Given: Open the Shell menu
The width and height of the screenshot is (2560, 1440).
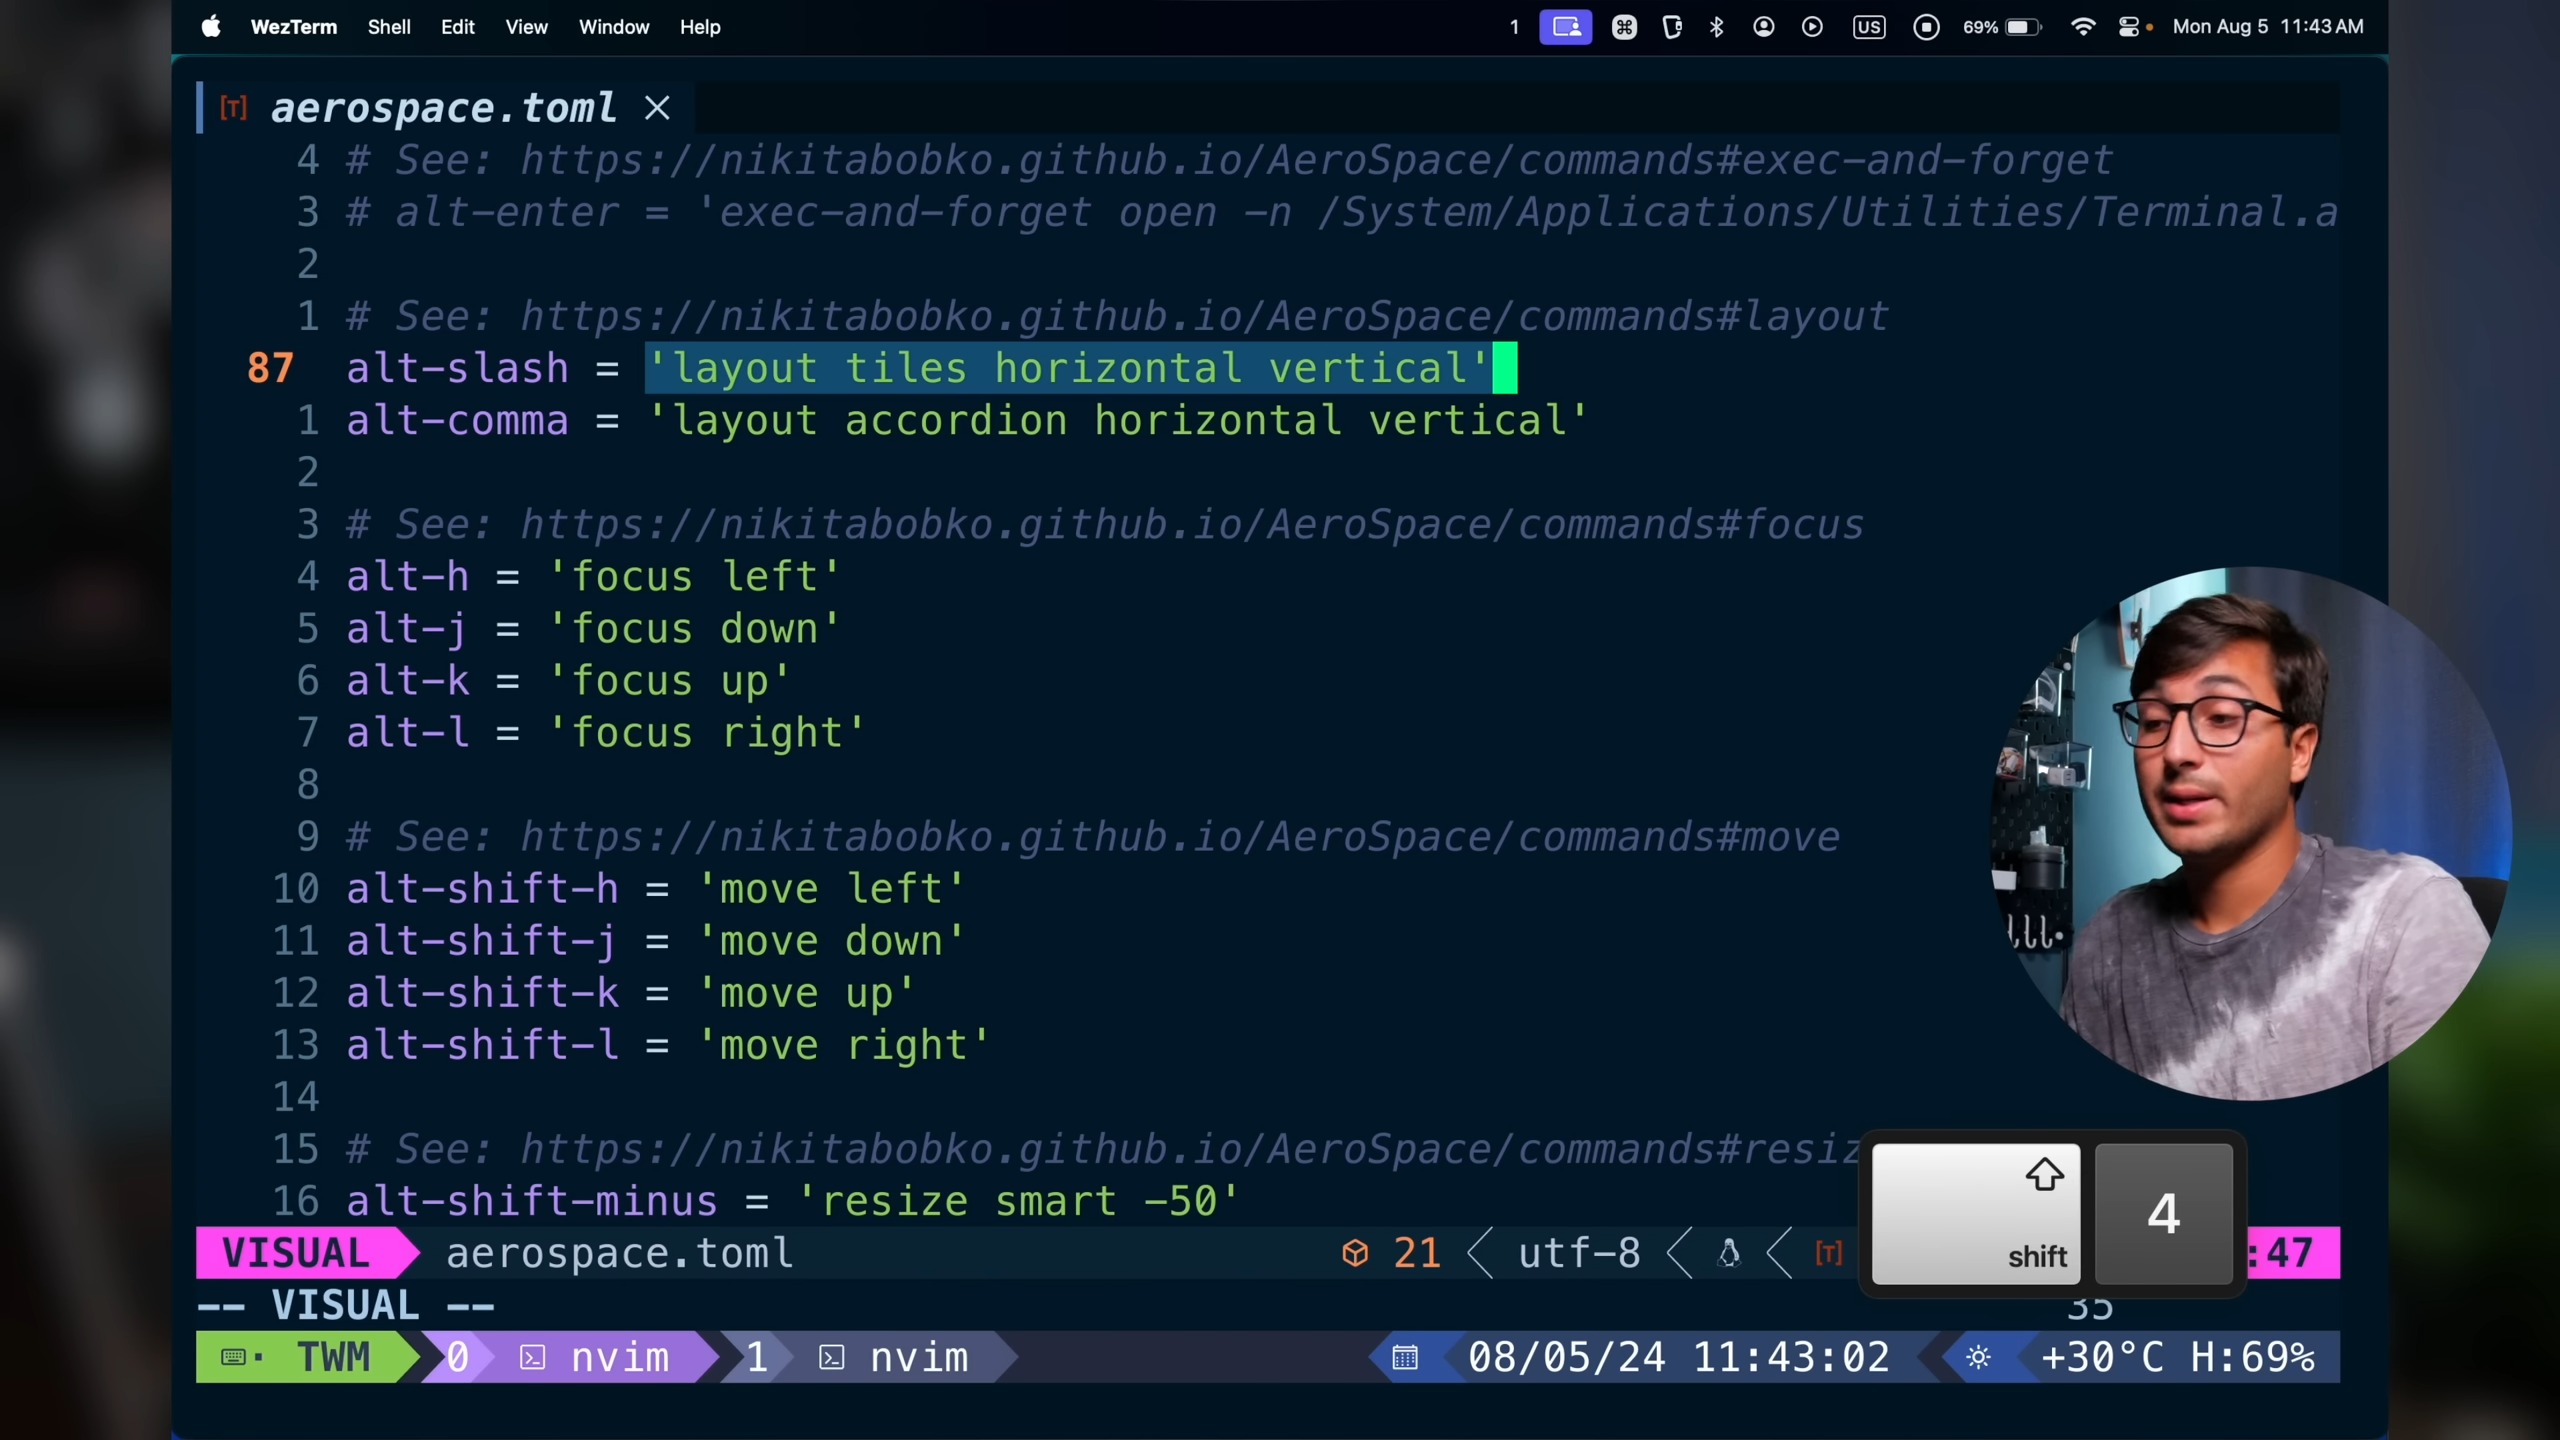Looking at the screenshot, I should coord(388,27).
